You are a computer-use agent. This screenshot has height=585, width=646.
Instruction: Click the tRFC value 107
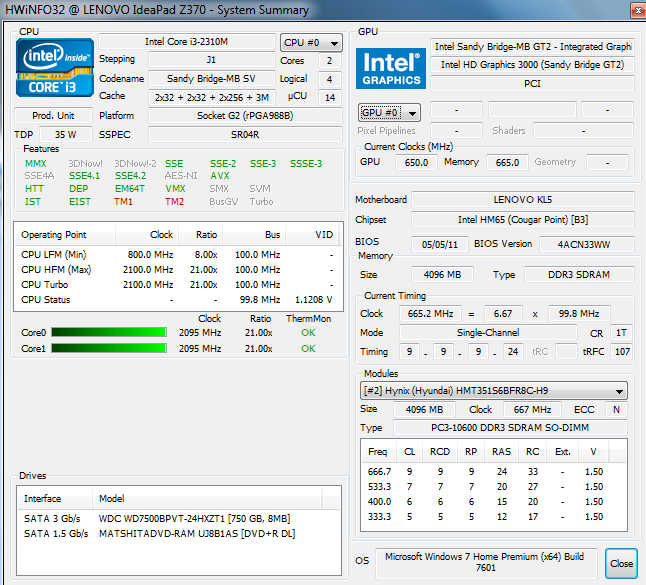tap(622, 351)
